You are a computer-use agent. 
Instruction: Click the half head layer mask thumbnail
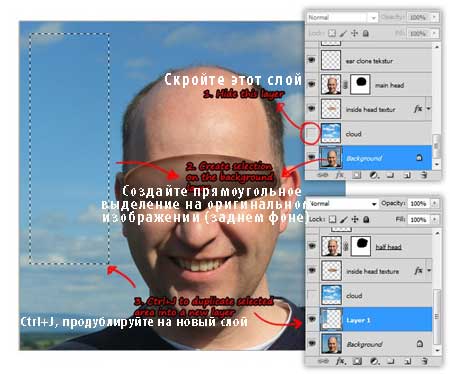(x=361, y=246)
